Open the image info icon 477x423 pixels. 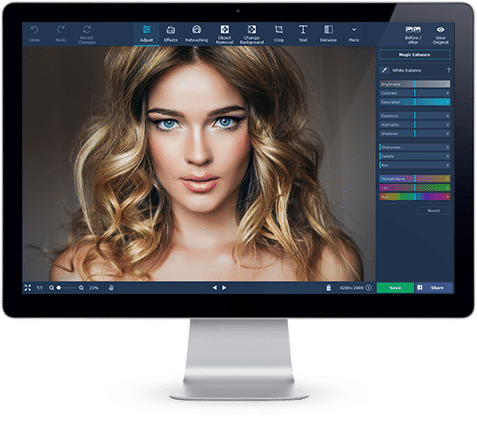pyautogui.click(x=368, y=288)
